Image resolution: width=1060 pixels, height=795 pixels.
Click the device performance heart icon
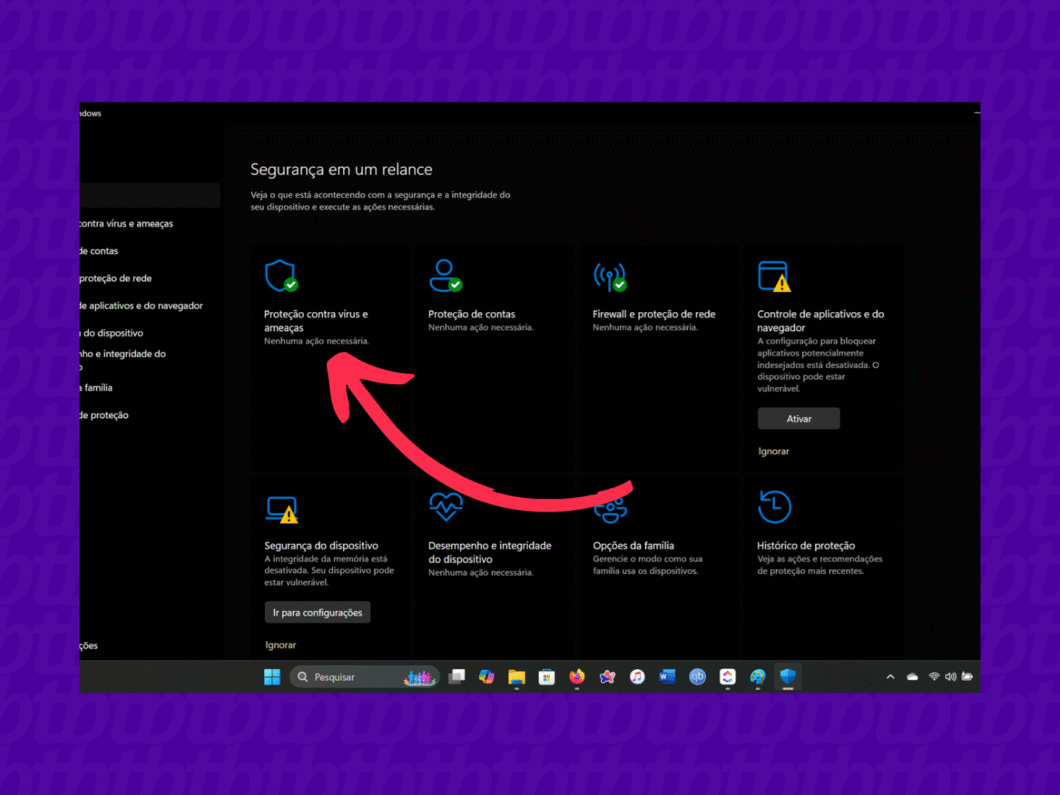pos(445,506)
